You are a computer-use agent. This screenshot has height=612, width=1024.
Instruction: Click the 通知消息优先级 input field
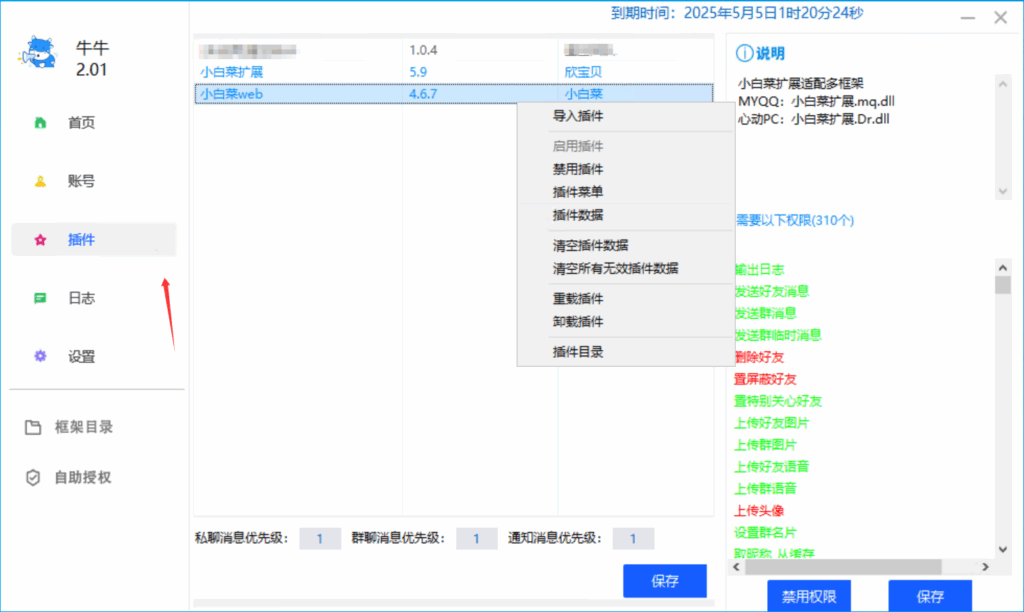pyautogui.click(x=633, y=539)
